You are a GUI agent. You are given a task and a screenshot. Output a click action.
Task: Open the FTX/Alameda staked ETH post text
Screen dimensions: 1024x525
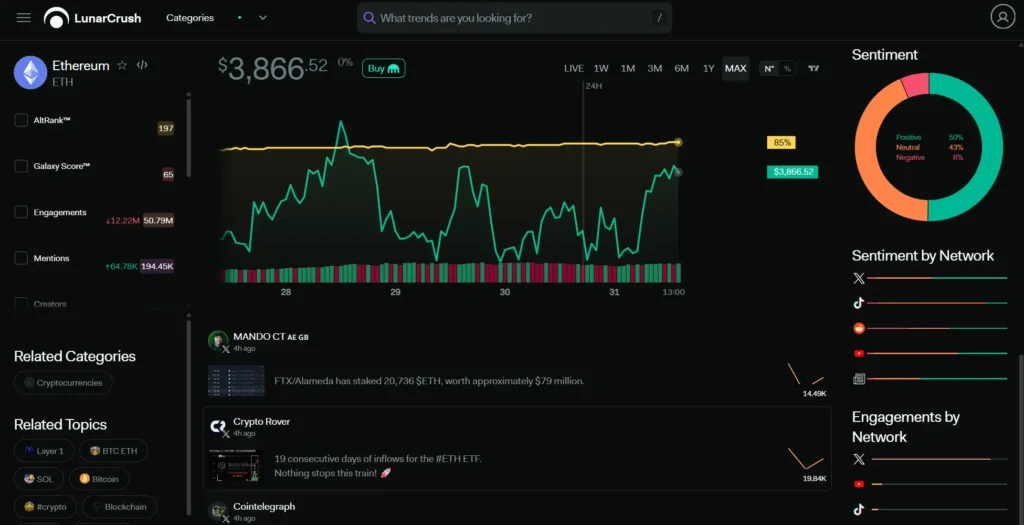[429, 381]
